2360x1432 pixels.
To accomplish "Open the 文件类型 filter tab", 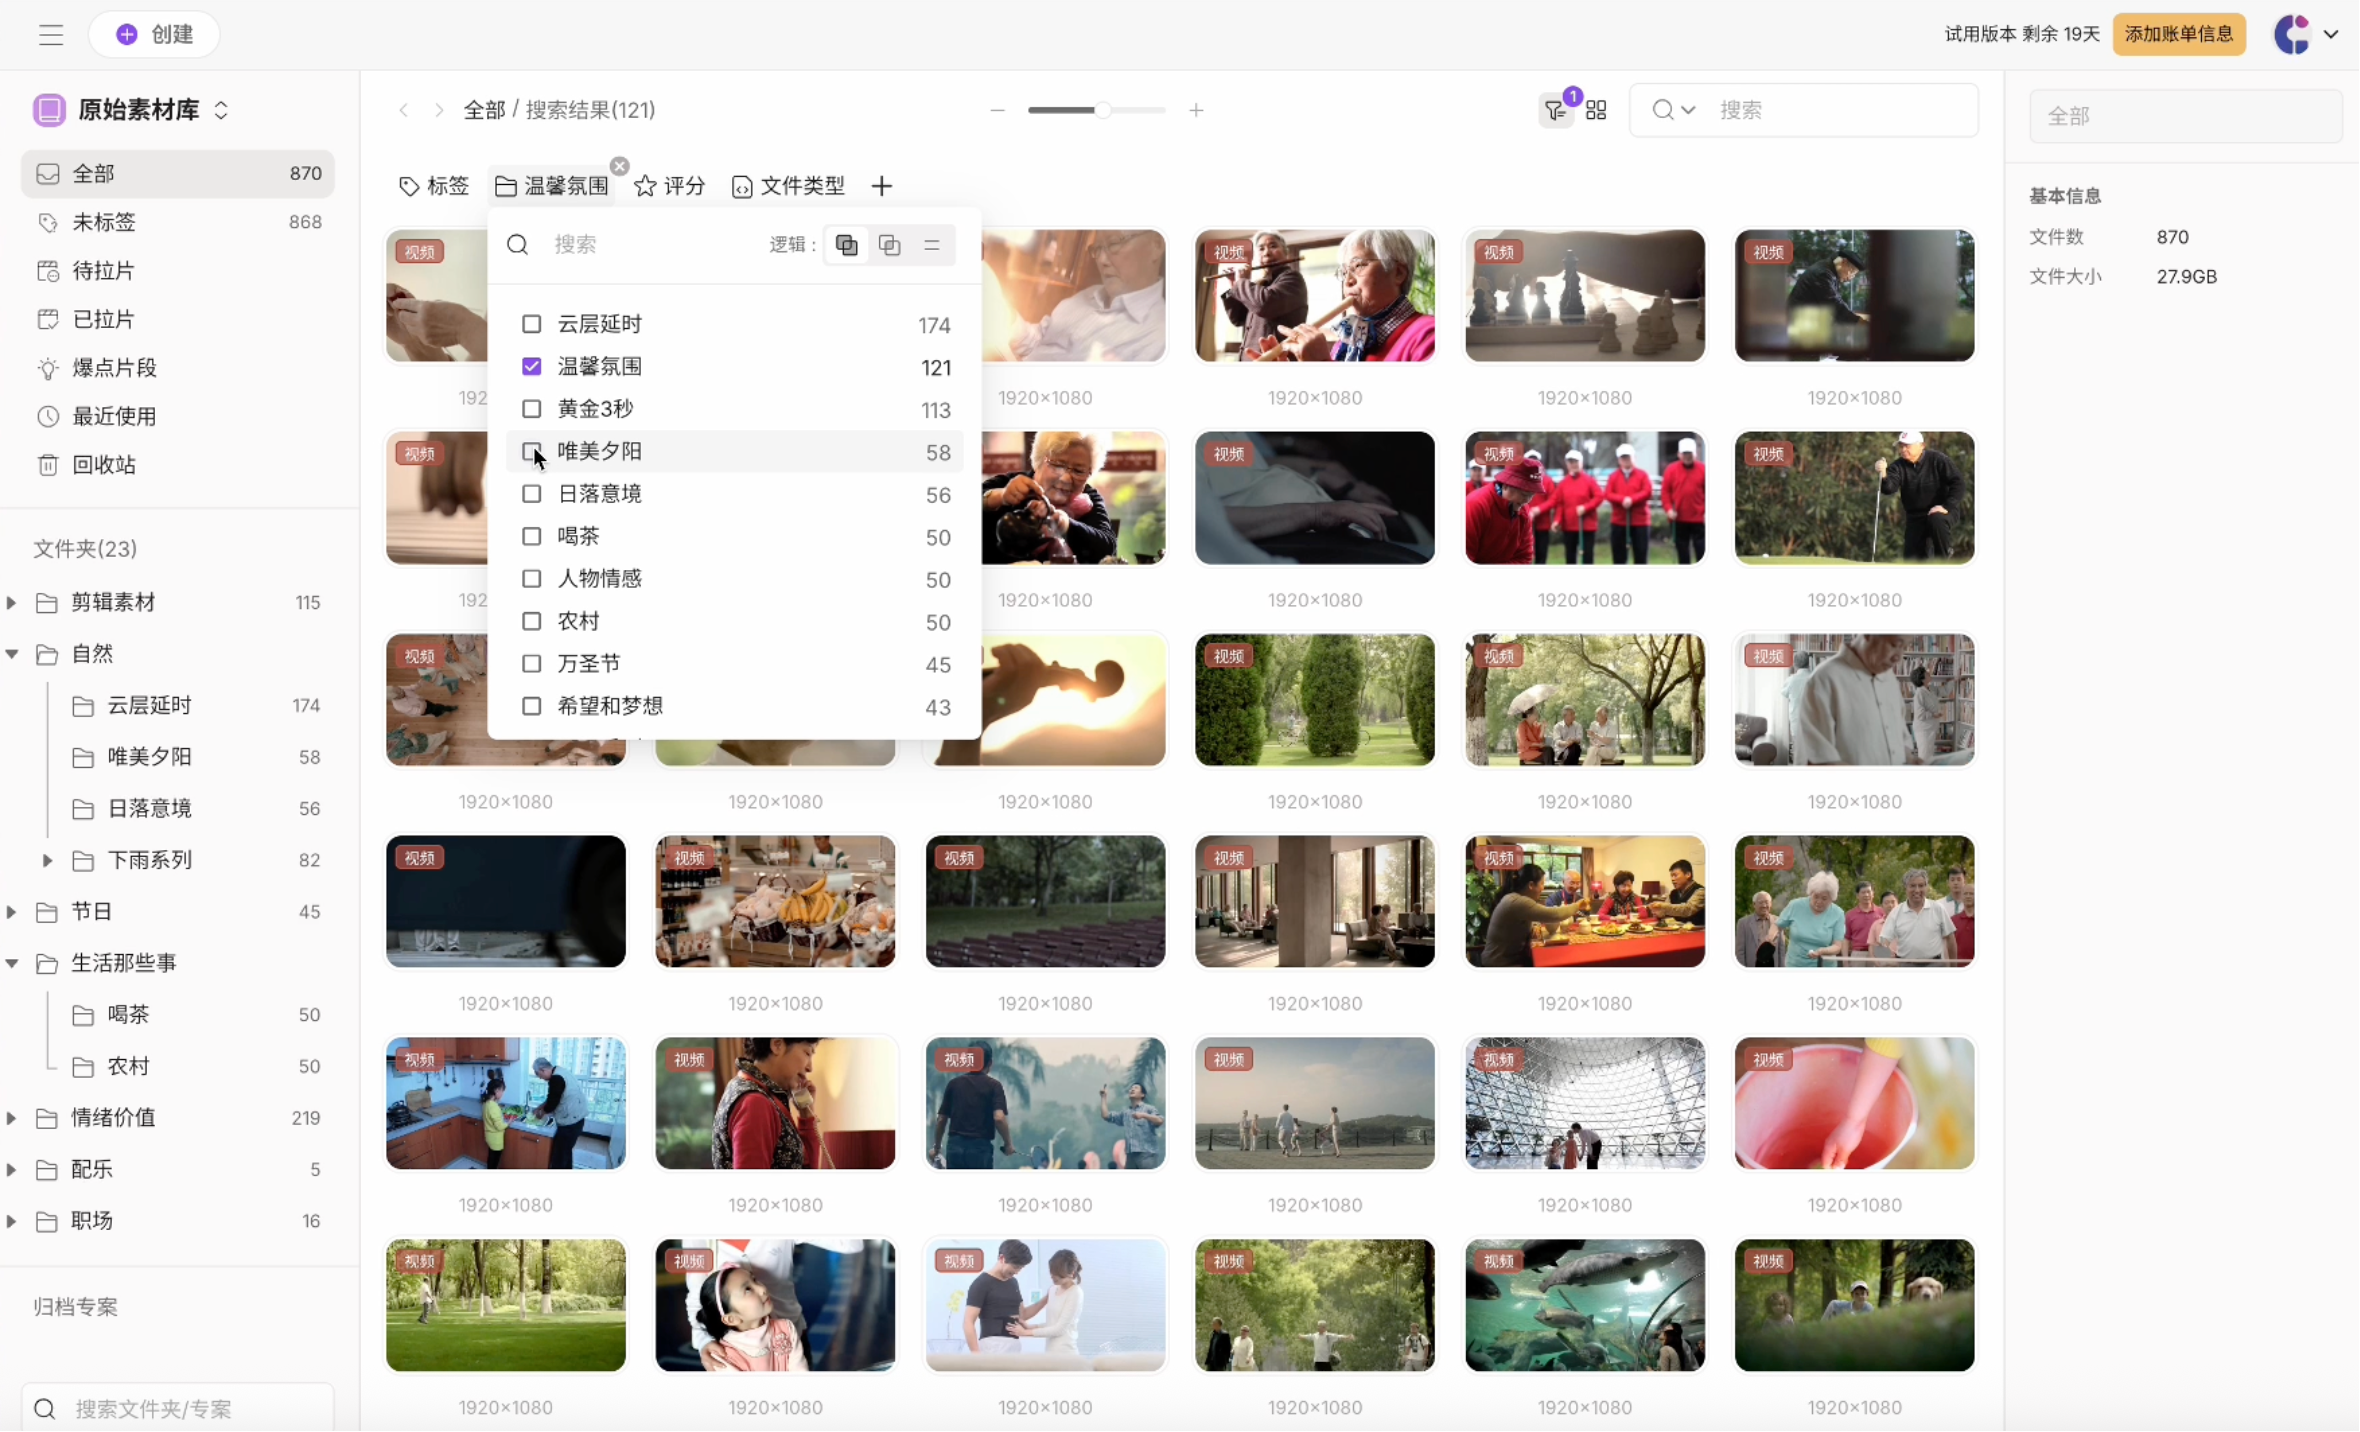I will point(789,186).
